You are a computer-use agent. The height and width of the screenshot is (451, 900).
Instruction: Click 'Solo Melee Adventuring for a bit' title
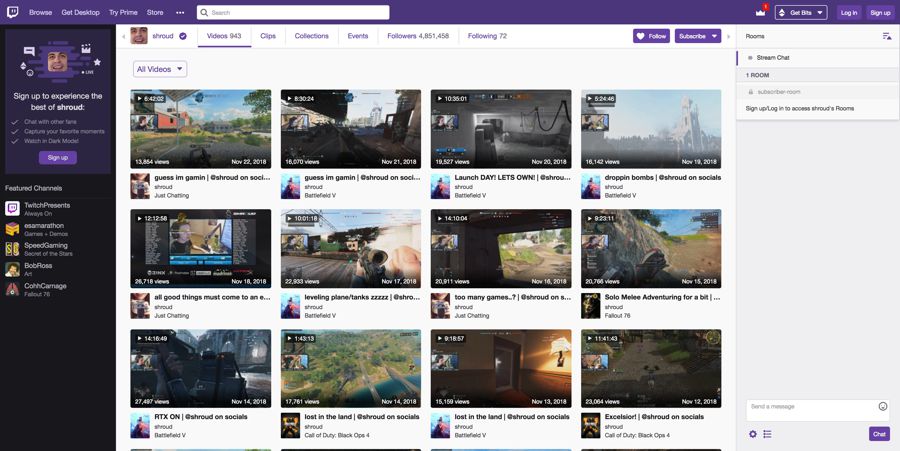[662, 297]
